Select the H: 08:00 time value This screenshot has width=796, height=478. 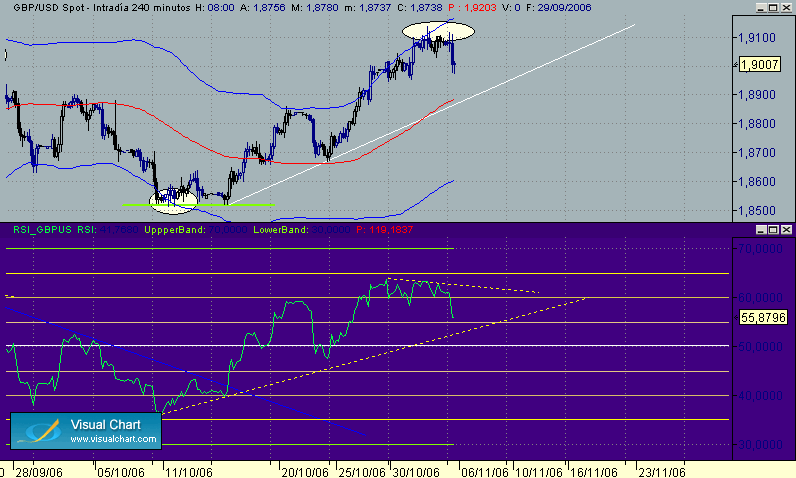tap(215, 8)
